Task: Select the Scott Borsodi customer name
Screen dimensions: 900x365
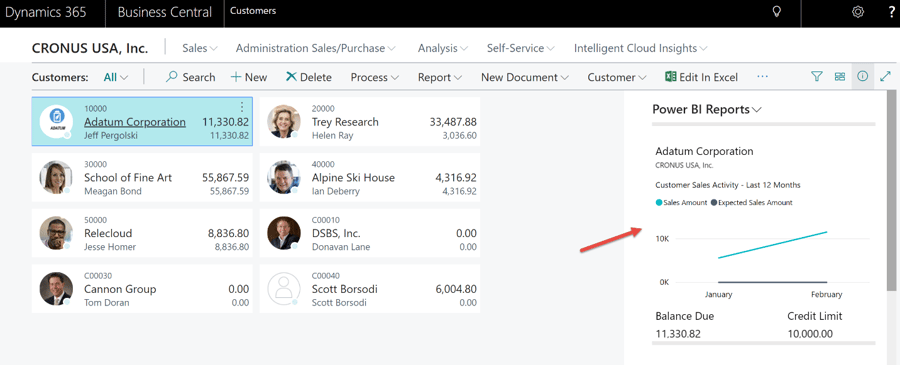Action: 344,289
